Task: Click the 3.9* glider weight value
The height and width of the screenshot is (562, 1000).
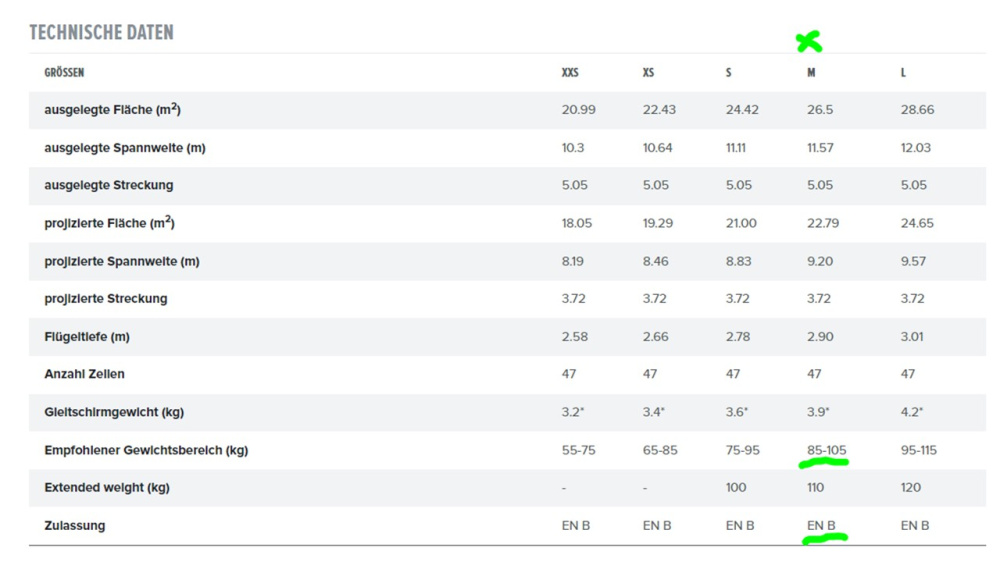Action: [x=818, y=412]
